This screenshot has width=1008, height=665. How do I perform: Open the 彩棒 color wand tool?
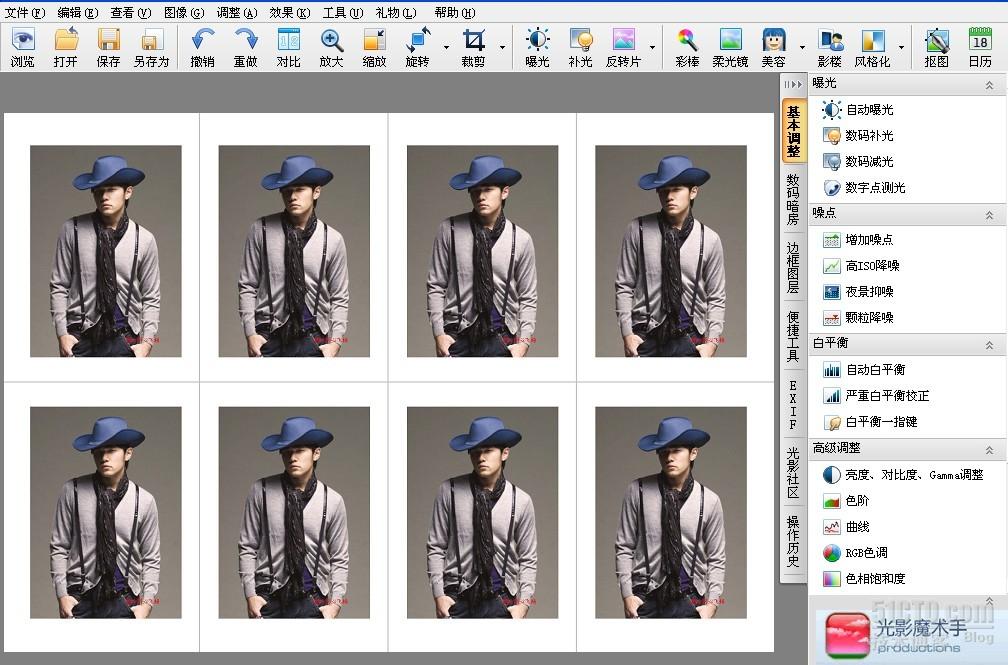[x=687, y=48]
